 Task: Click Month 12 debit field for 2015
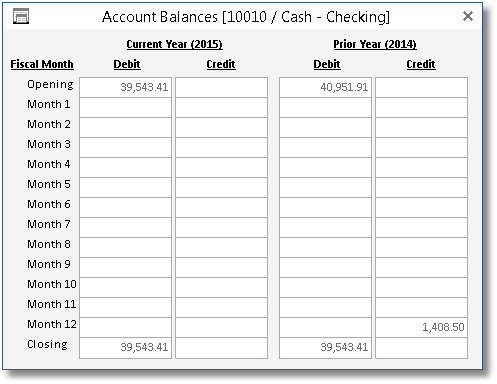pos(126,327)
